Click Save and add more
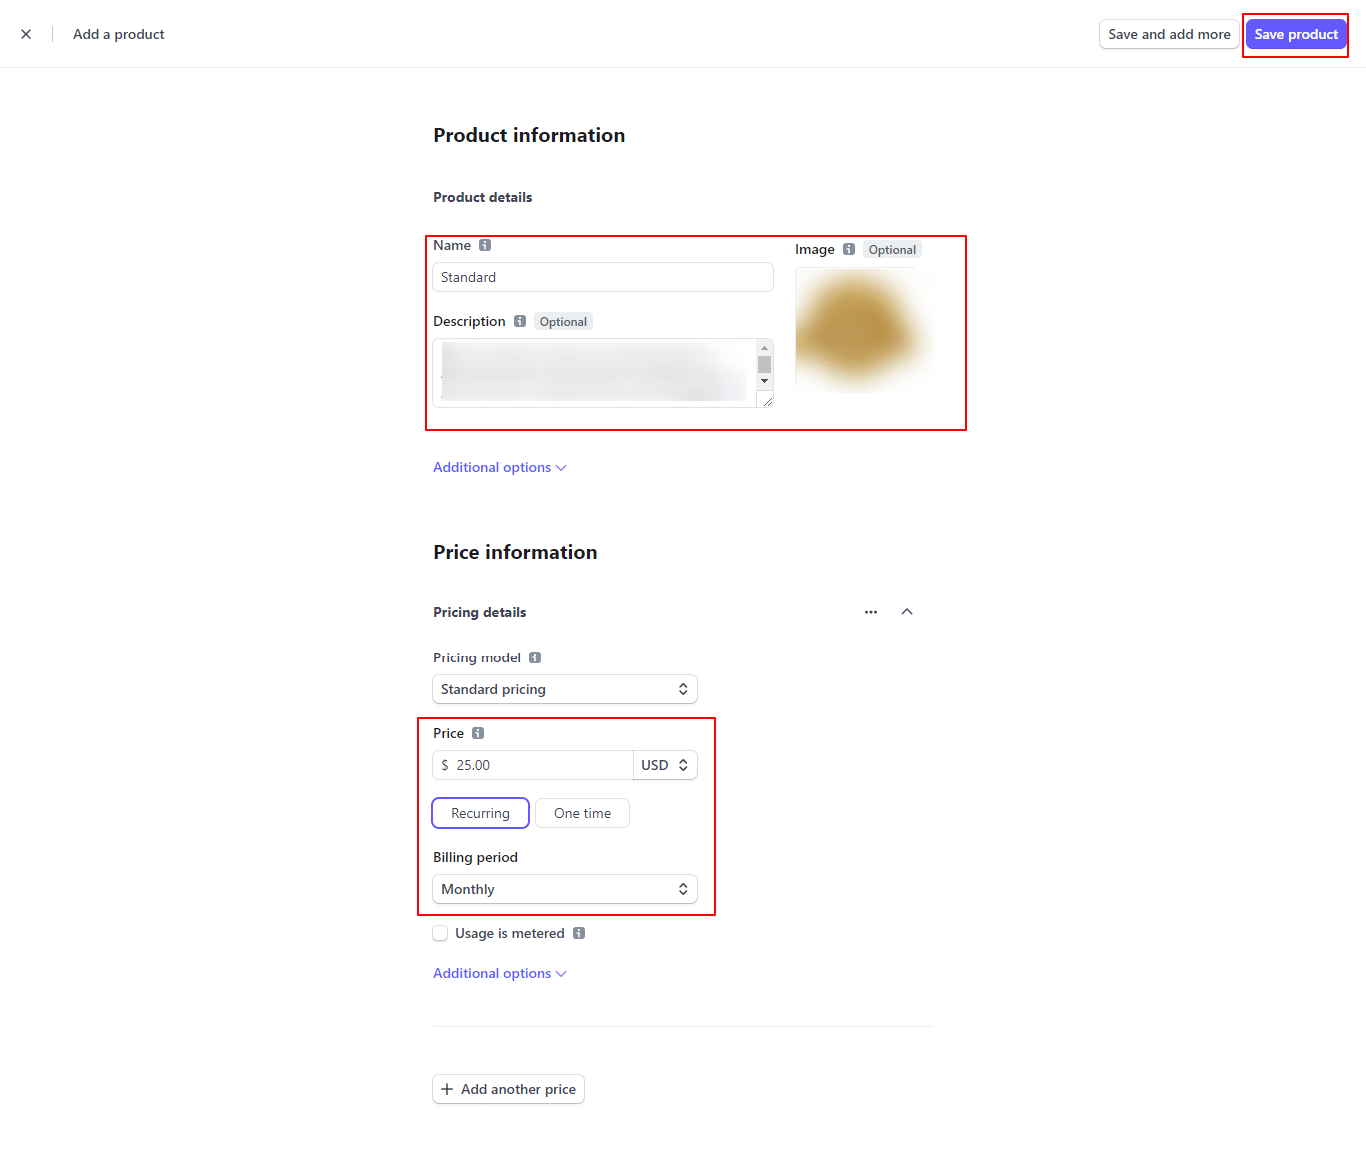 [1169, 34]
